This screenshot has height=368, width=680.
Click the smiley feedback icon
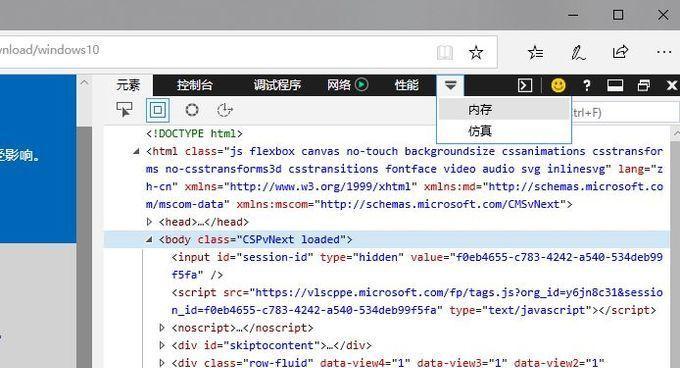coord(558,85)
